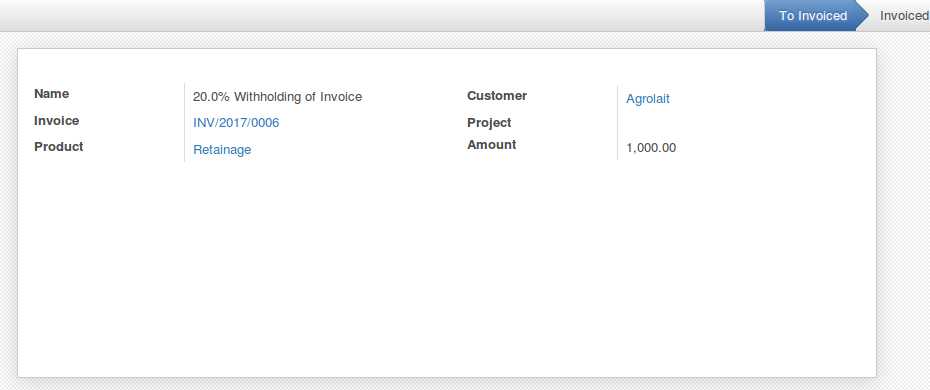Open the INV/2017/0006 invoice link
This screenshot has width=930, height=390.
tap(236, 123)
